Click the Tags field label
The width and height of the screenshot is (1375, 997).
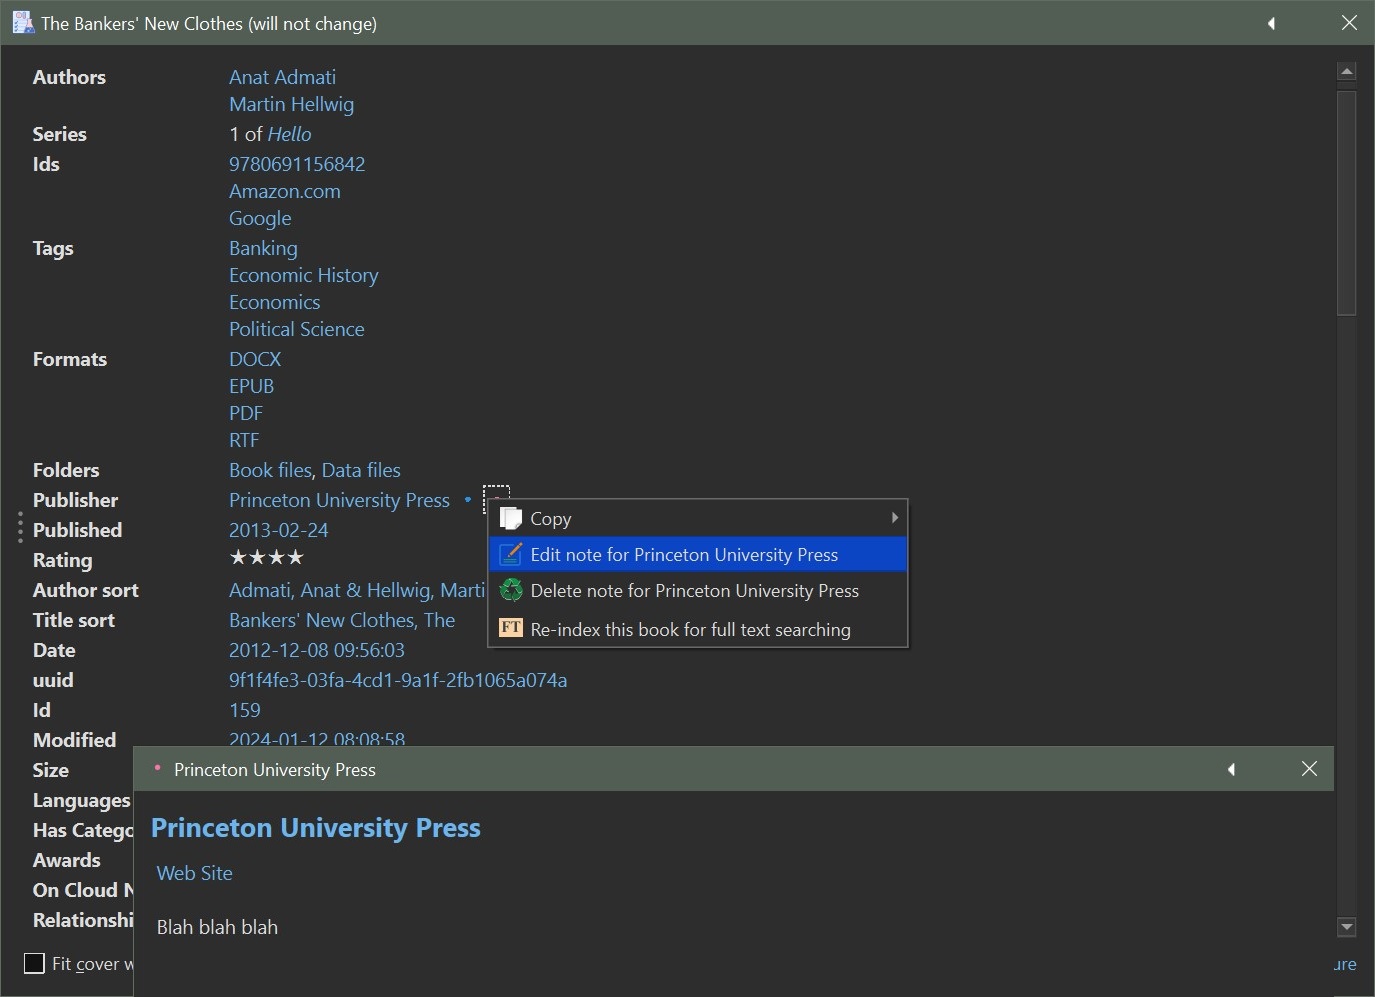(53, 248)
